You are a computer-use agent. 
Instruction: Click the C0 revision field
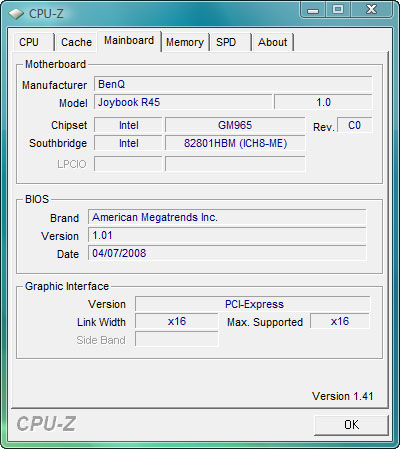point(355,125)
